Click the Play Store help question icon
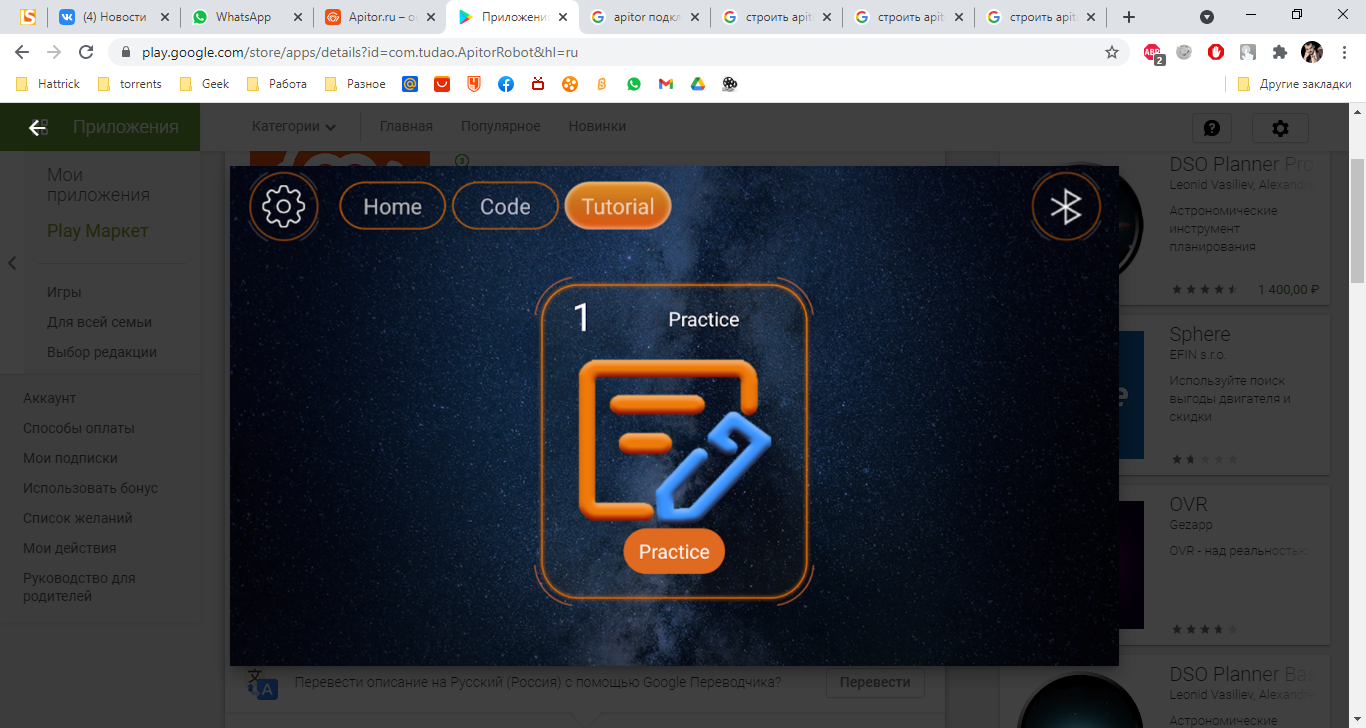 [x=1212, y=128]
